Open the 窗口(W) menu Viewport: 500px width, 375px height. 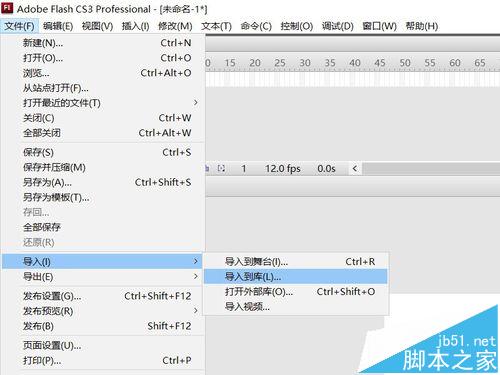tap(379, 26)
